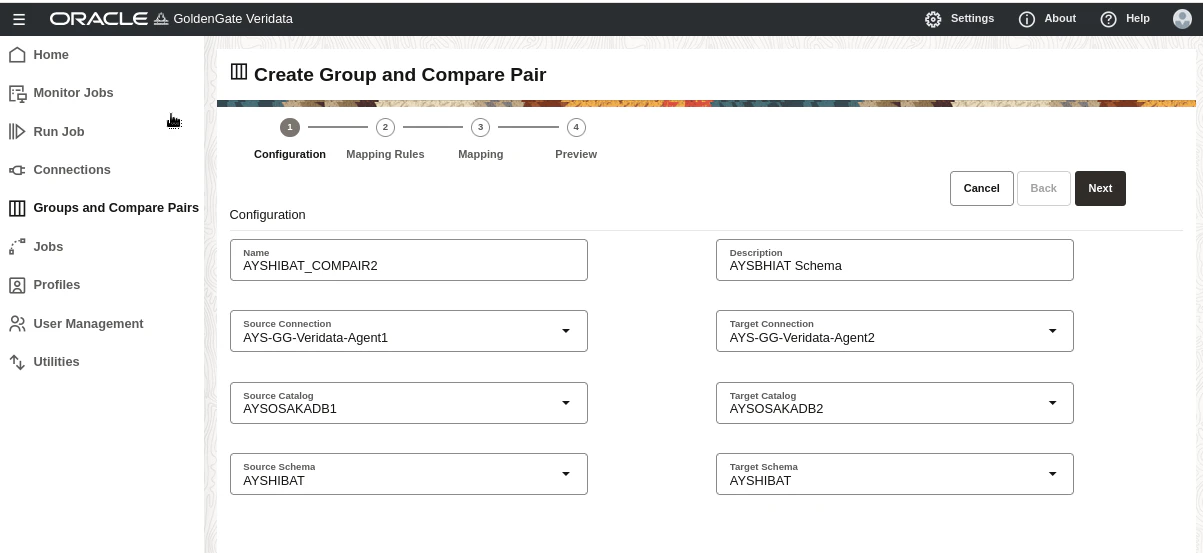Open the user profile avatar

click(1182, 19)
